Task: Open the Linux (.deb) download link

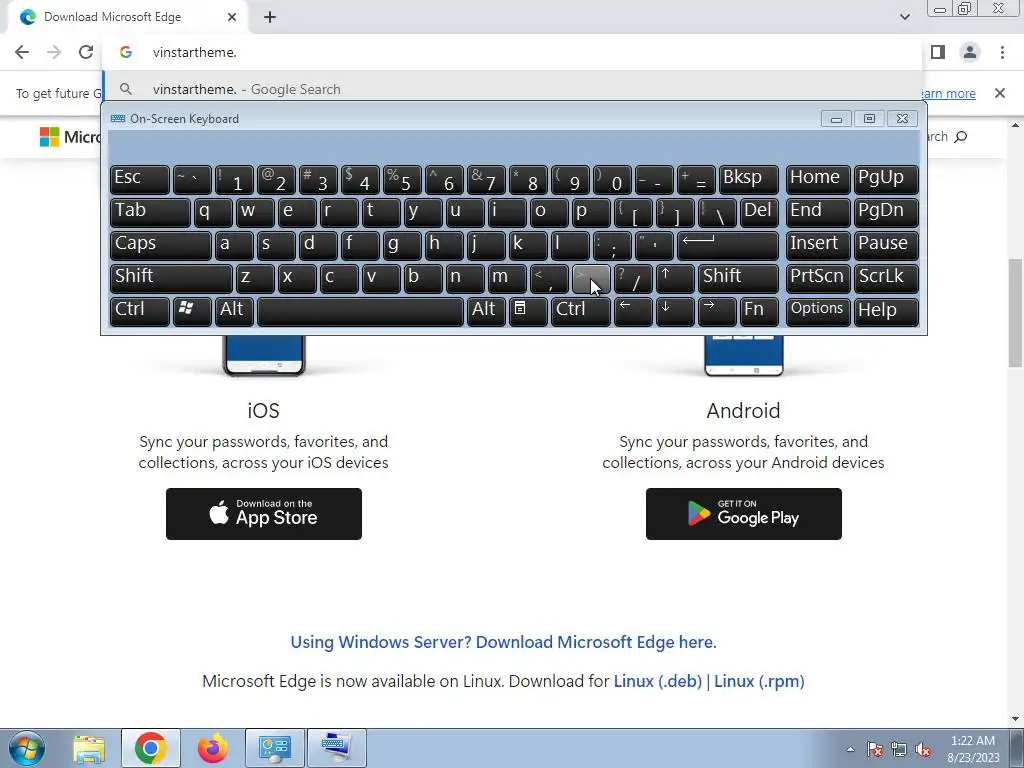Action: [658, 681]
